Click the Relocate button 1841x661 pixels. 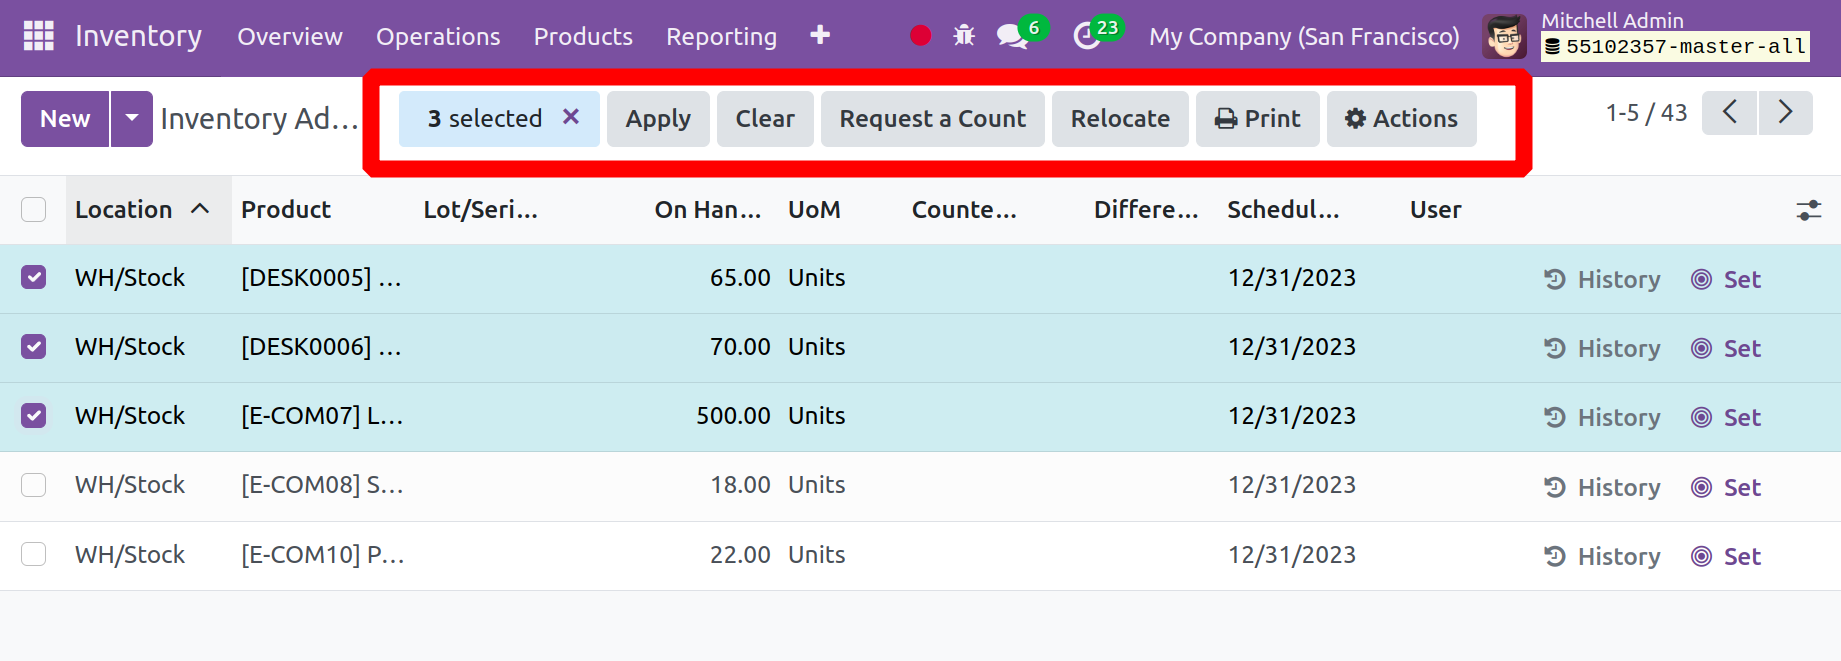click(1120, 118)
